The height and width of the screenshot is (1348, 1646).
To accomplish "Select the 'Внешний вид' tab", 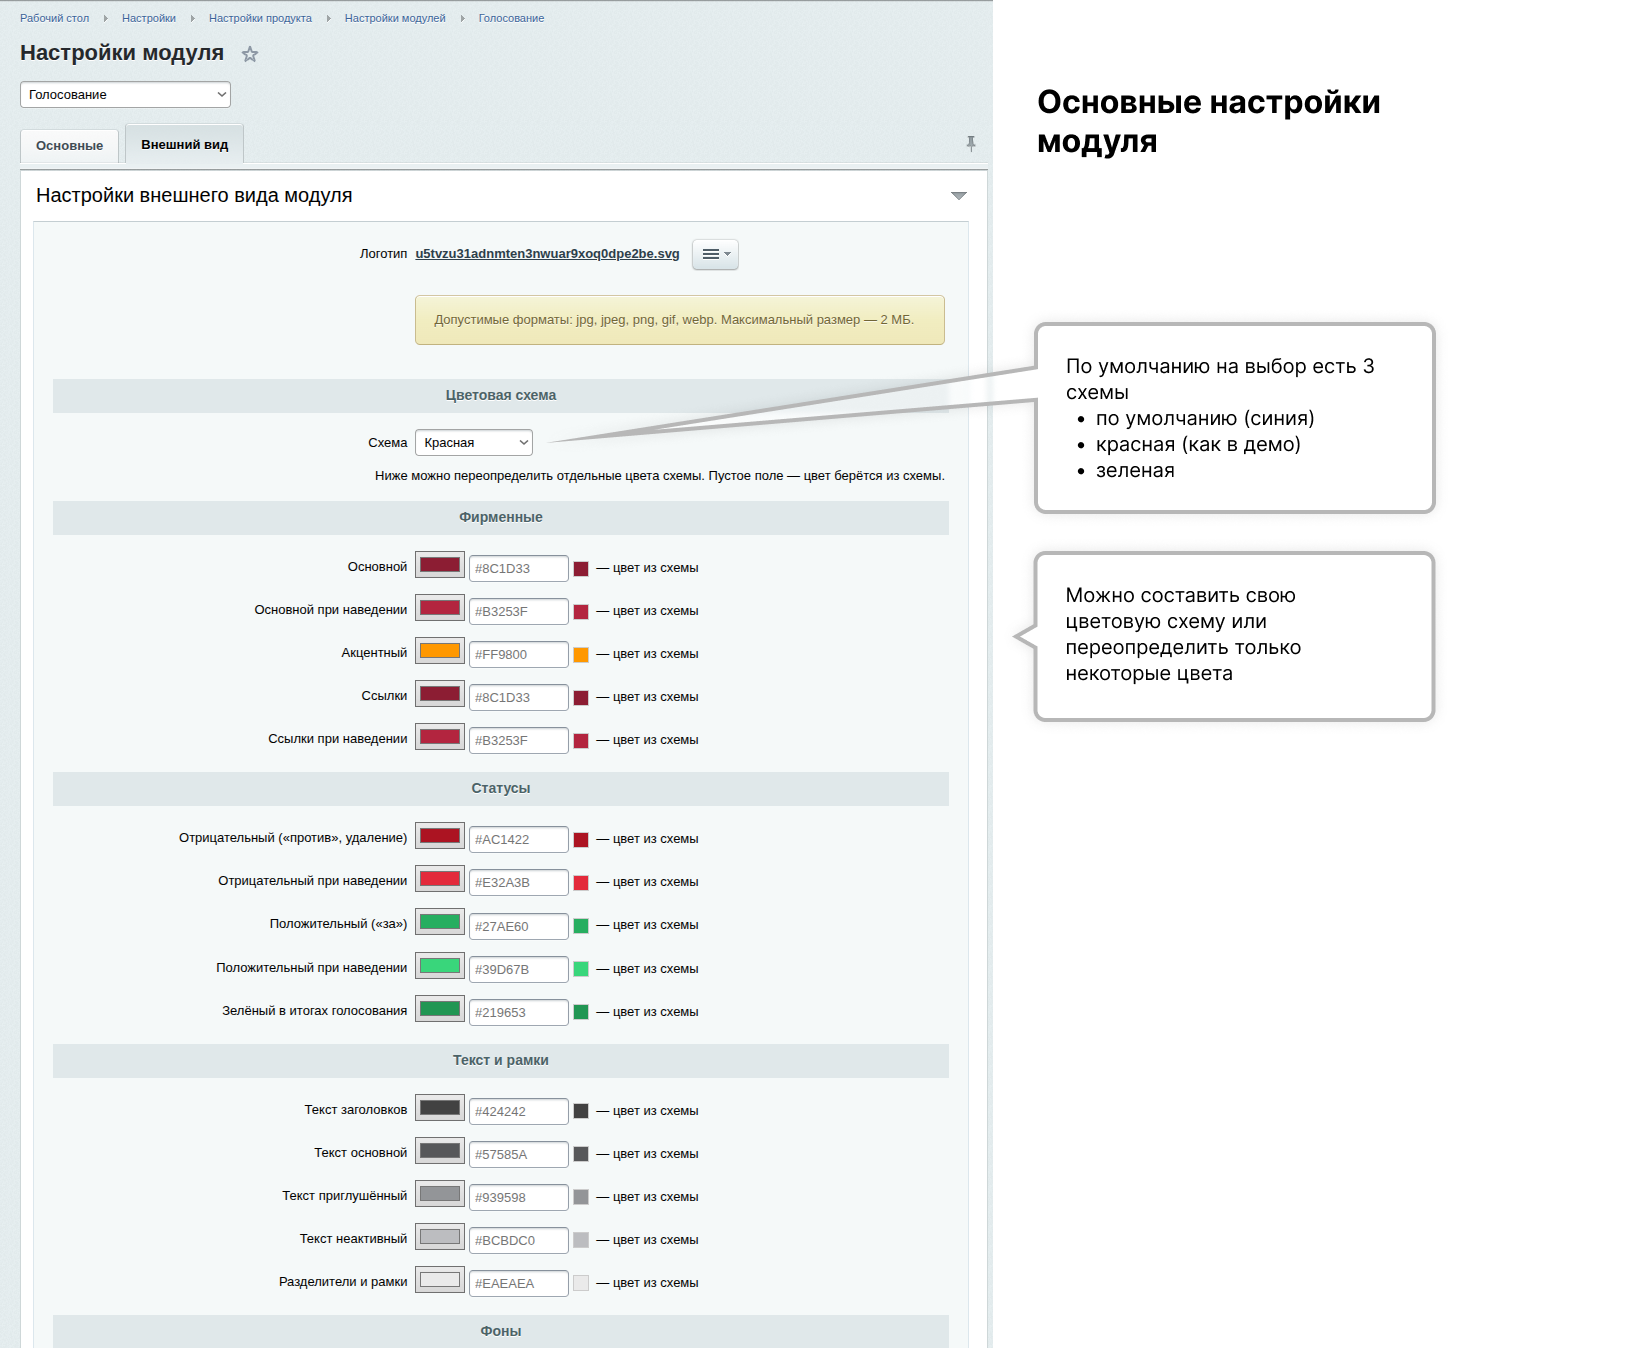I will [185, 144].
